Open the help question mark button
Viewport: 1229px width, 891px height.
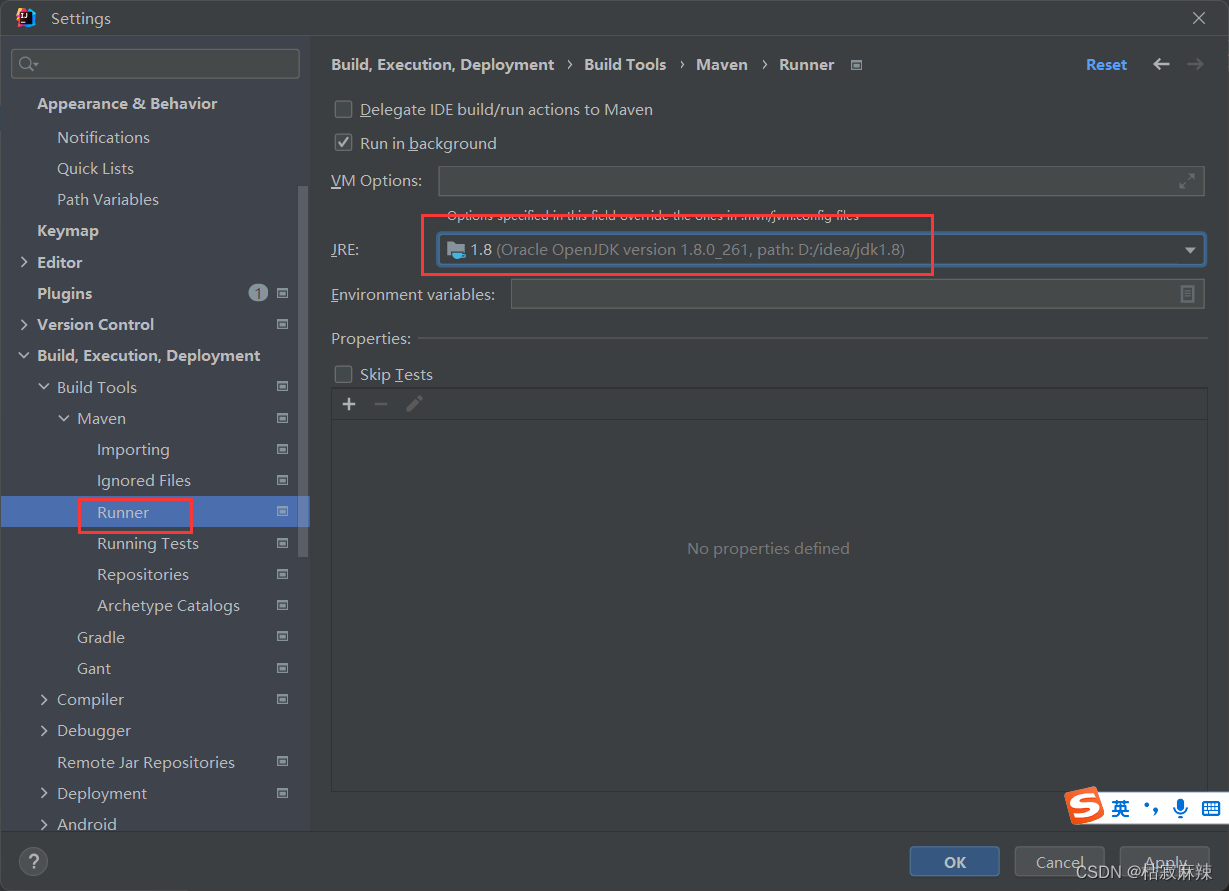pos(33,861)
